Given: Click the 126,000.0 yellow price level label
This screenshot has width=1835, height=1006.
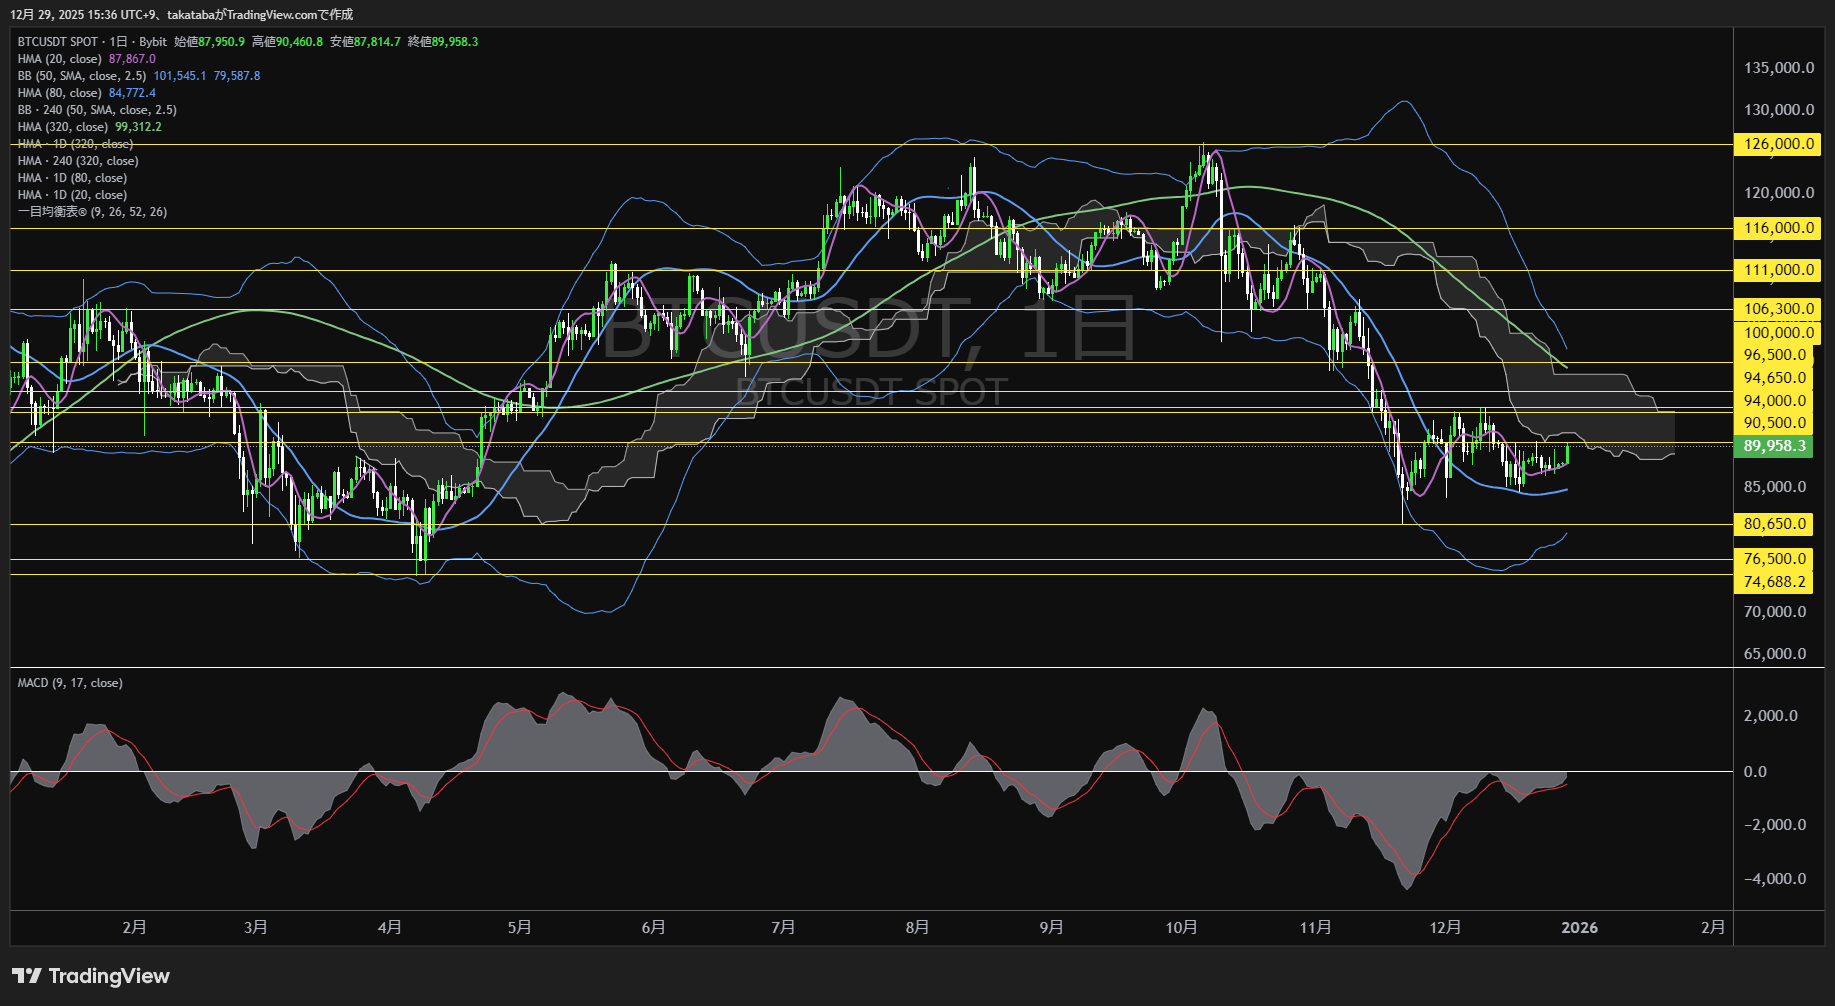Looking at the screenshot, I should 1777,144.
